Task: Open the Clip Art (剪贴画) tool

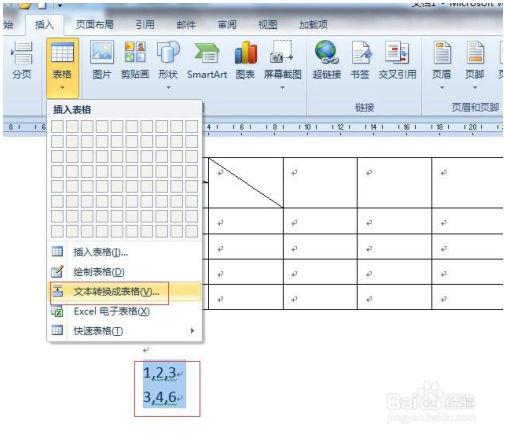Action: [135, 60]
